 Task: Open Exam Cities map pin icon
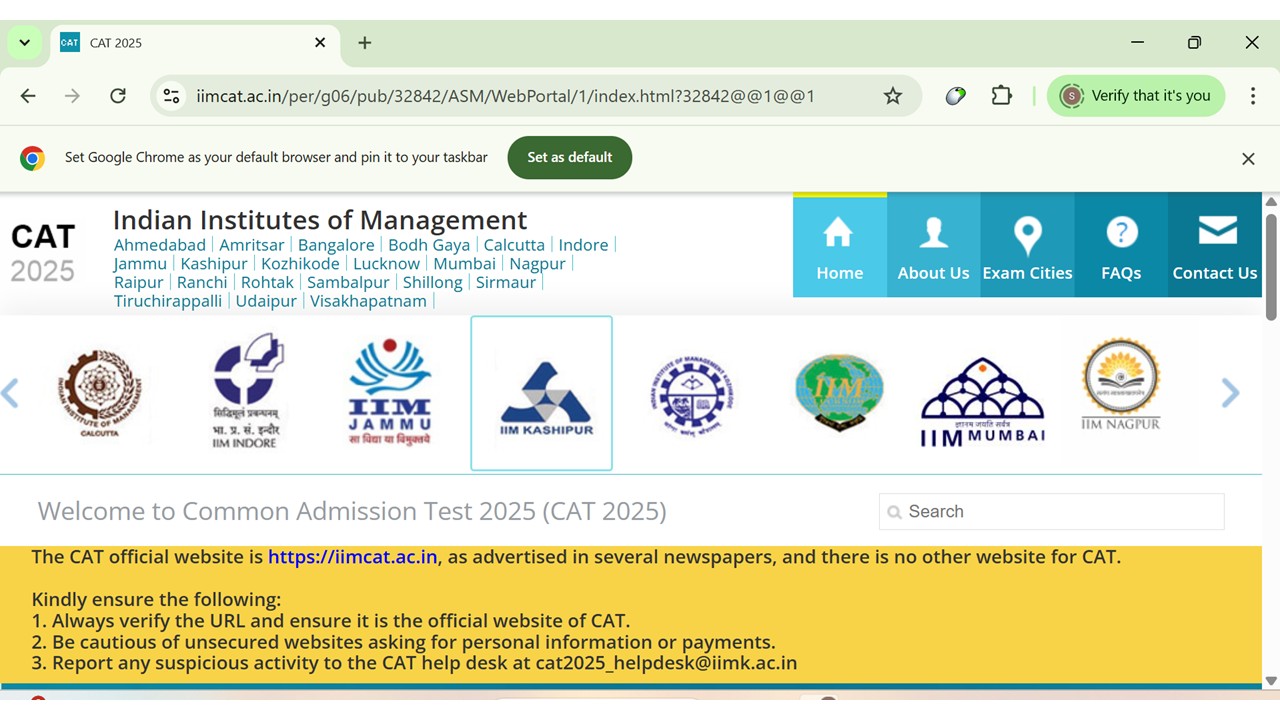1027,236
